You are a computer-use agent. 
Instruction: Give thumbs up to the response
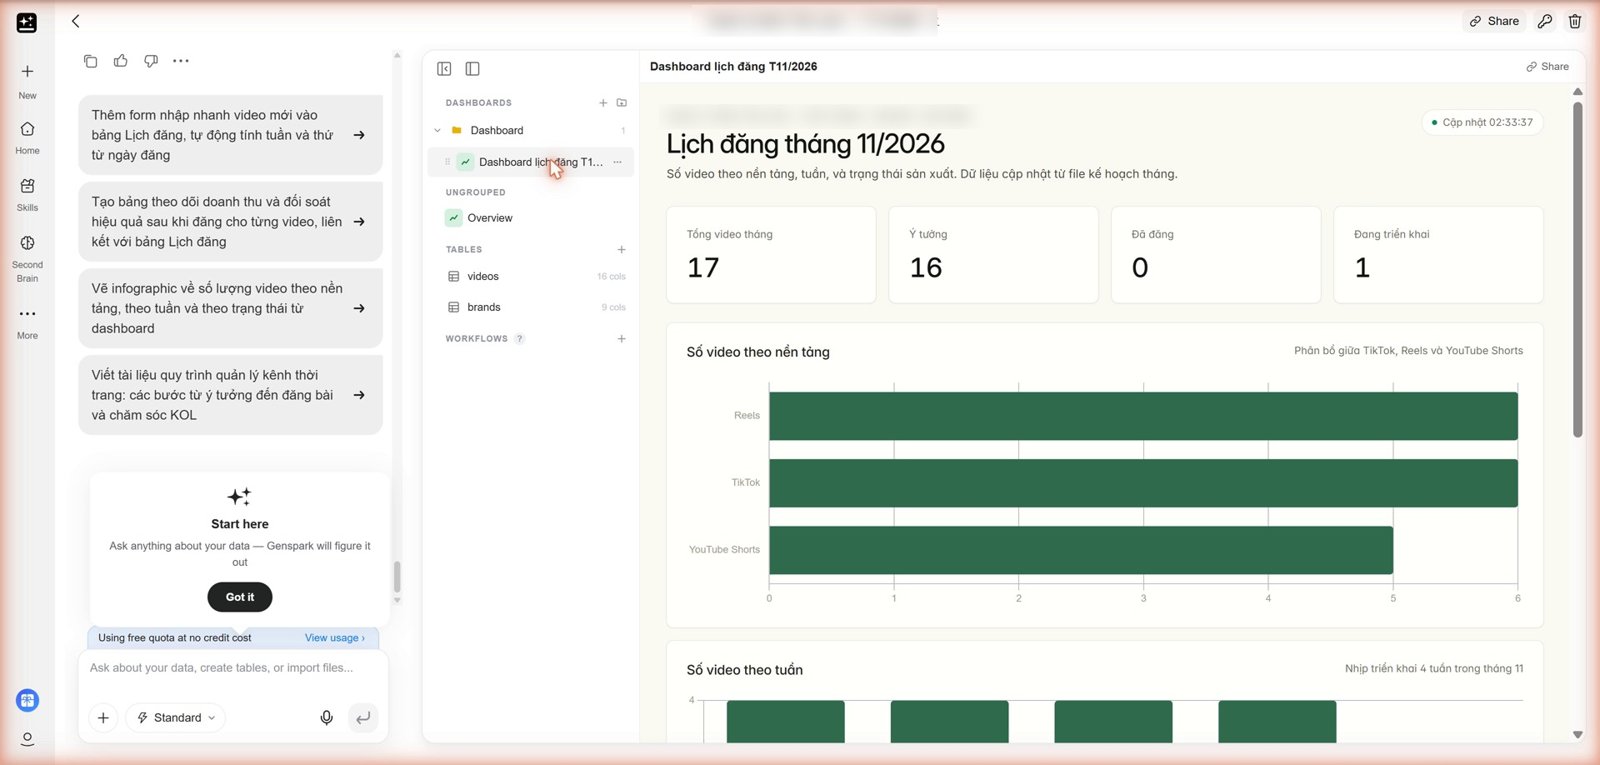click(121, 61)
